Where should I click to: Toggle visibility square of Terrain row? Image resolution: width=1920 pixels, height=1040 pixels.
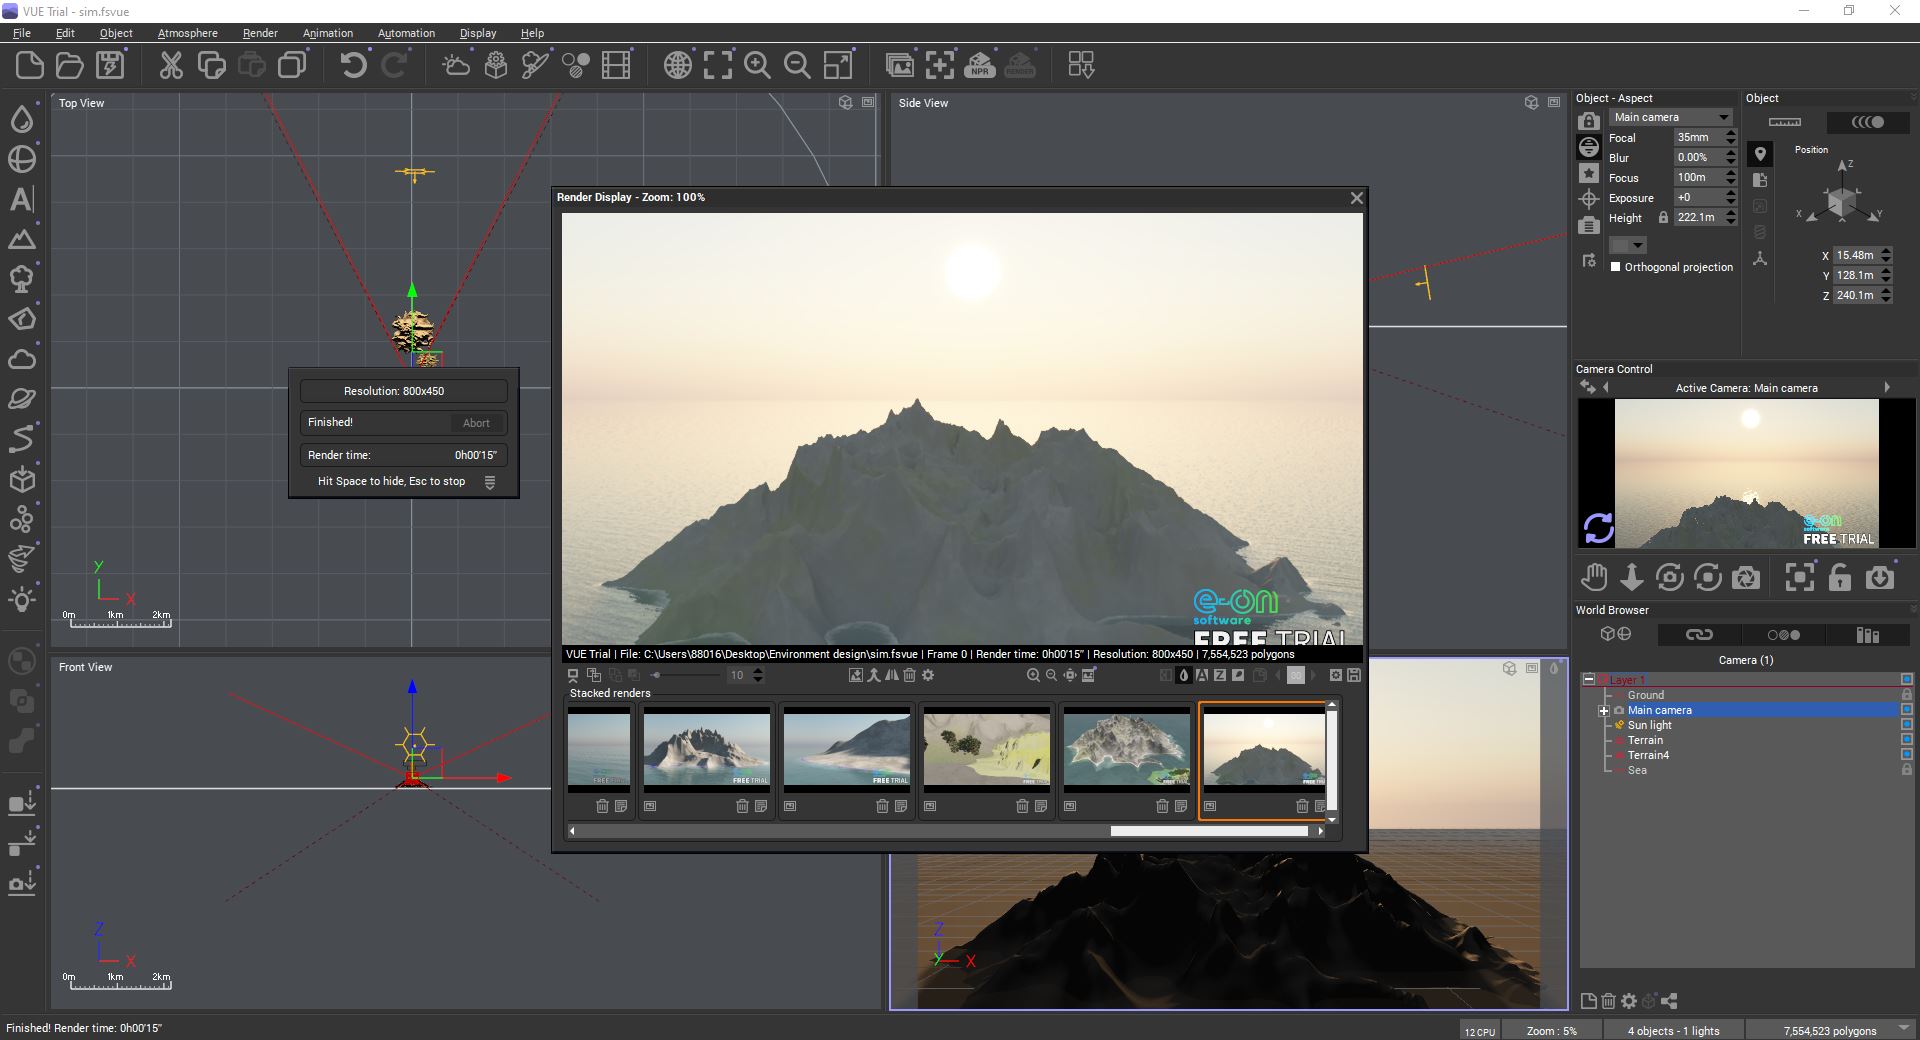(1906, 740)
